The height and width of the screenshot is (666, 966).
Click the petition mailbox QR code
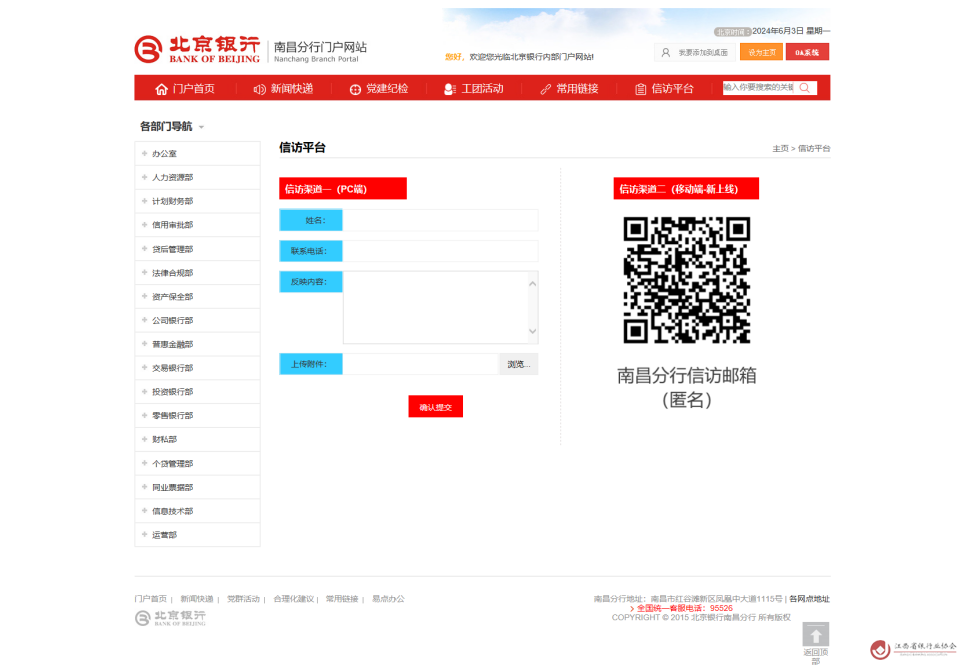coord(686,280)
